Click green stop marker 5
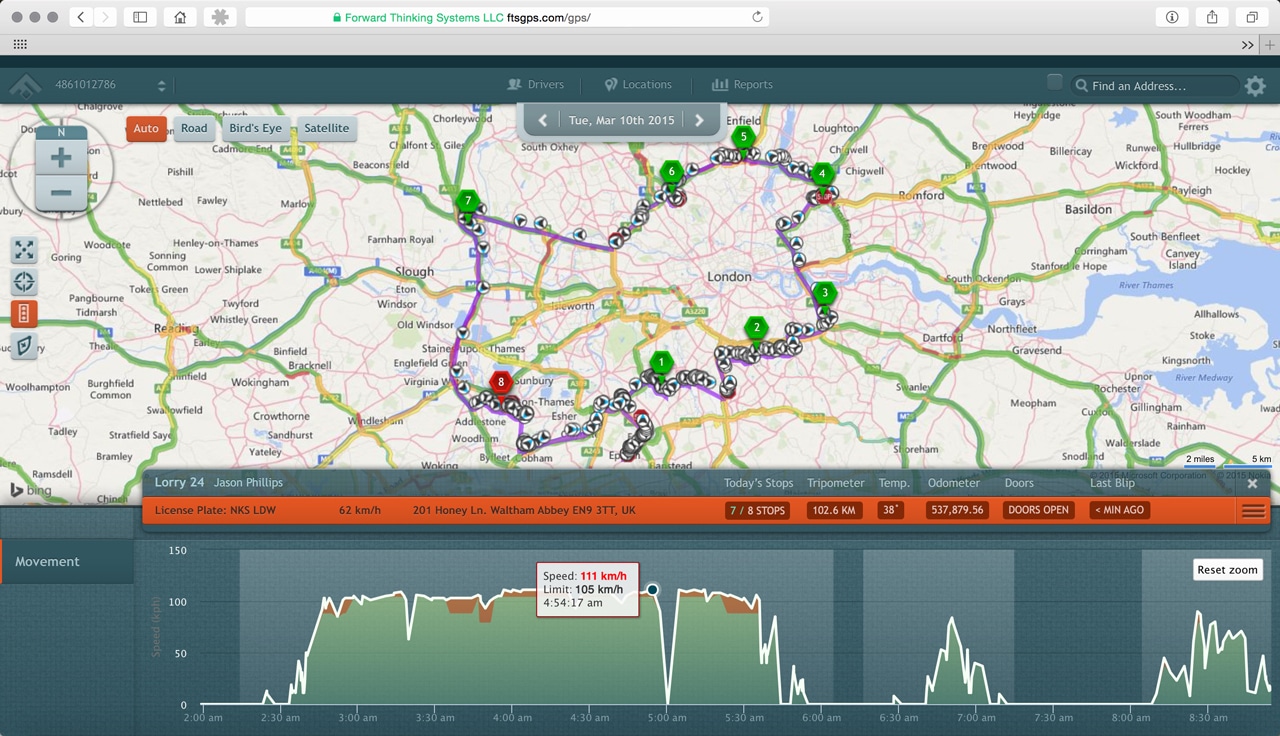 pos(742,136)
